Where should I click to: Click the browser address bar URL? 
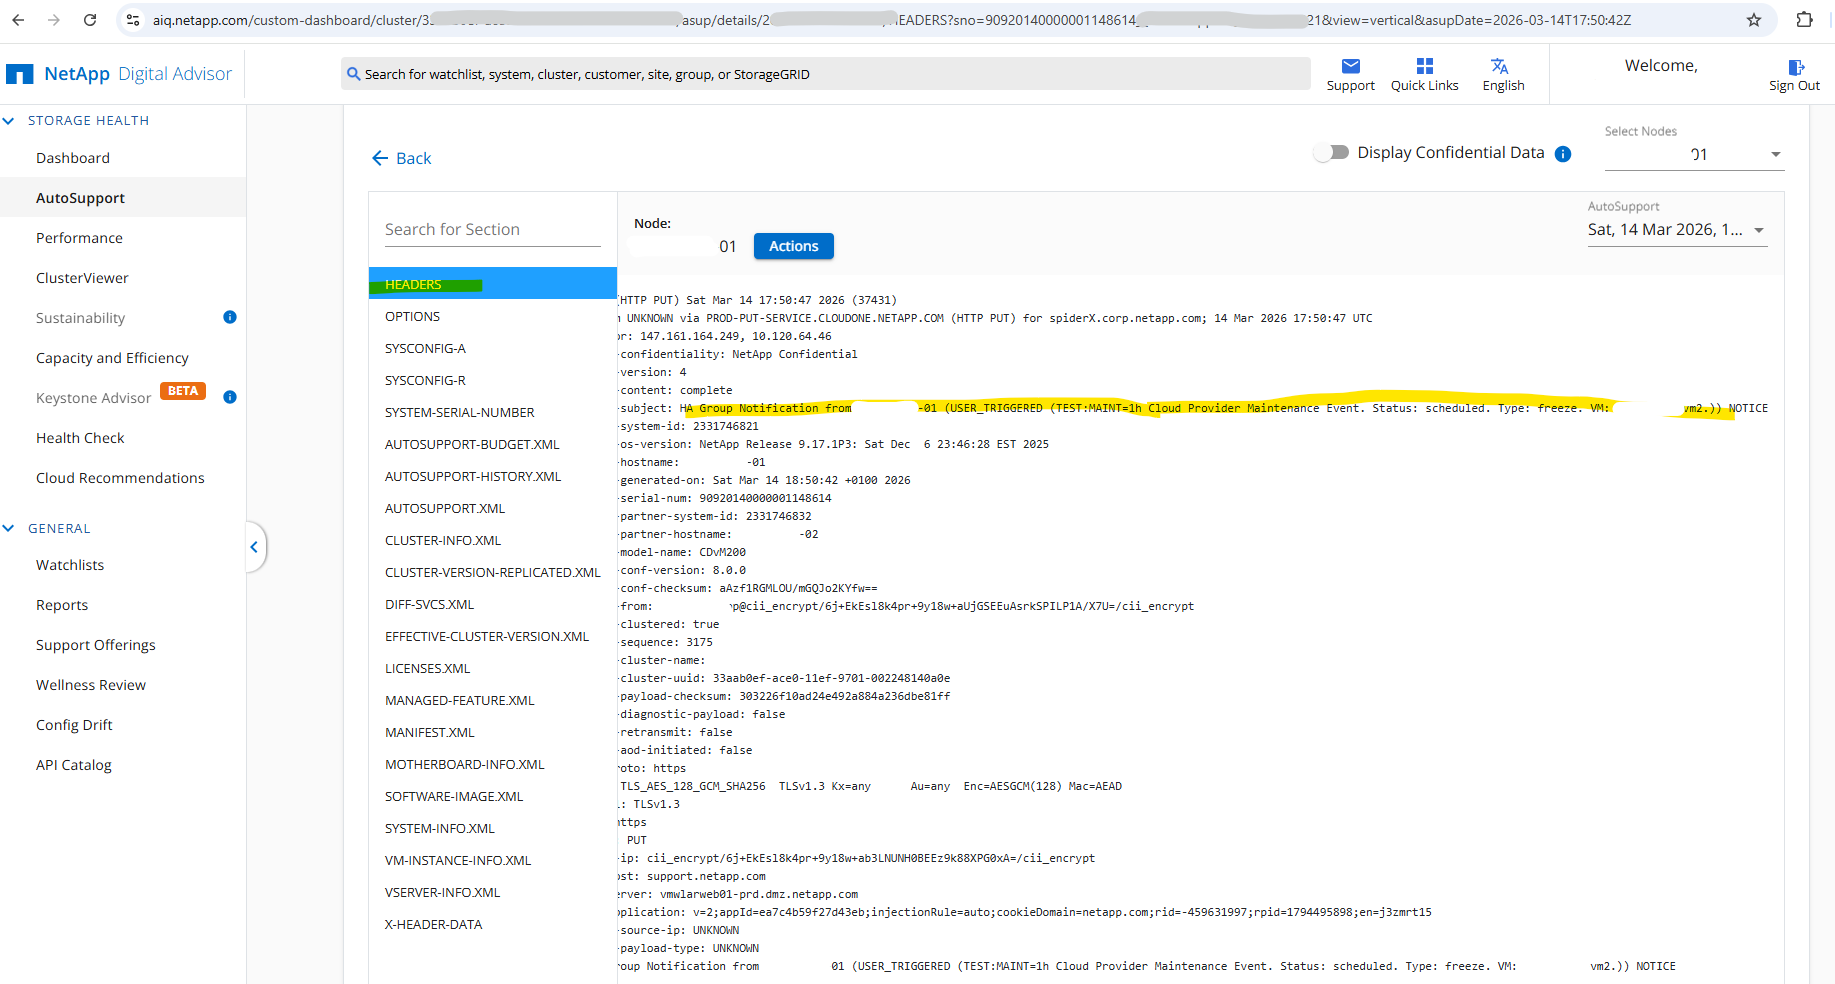point(890,20)
